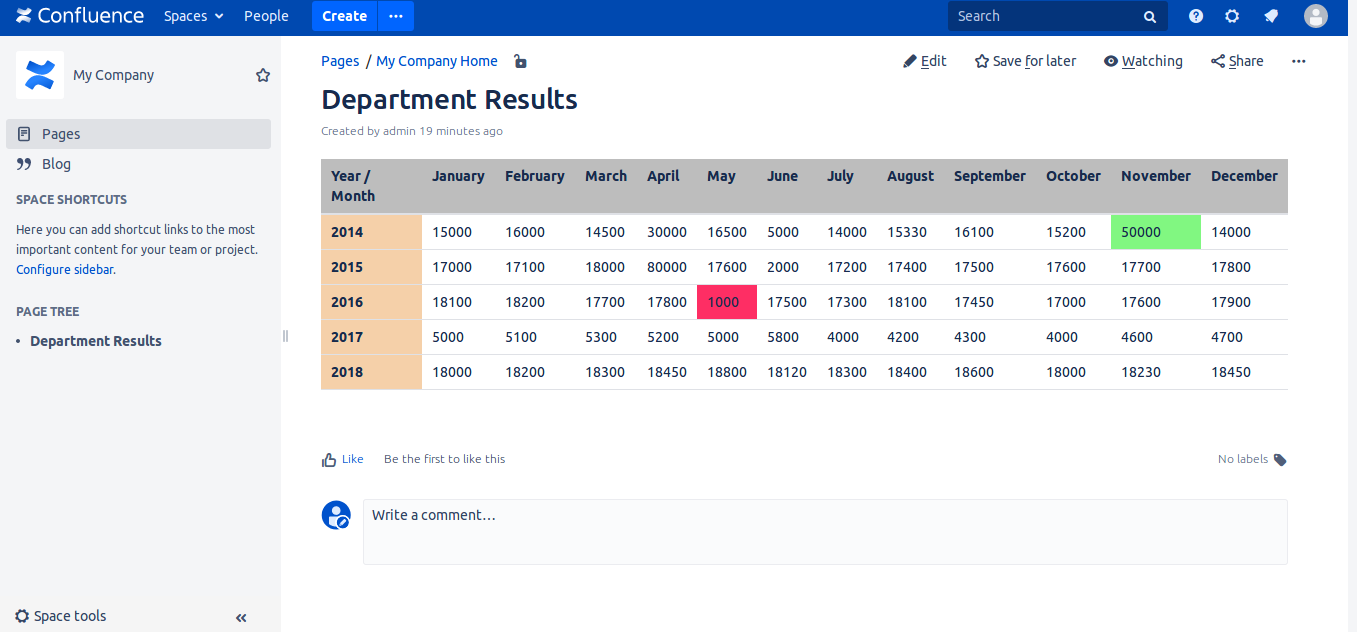Toggle Watching for this page
The image size is (1357, 632).
tap(1143, 61)
